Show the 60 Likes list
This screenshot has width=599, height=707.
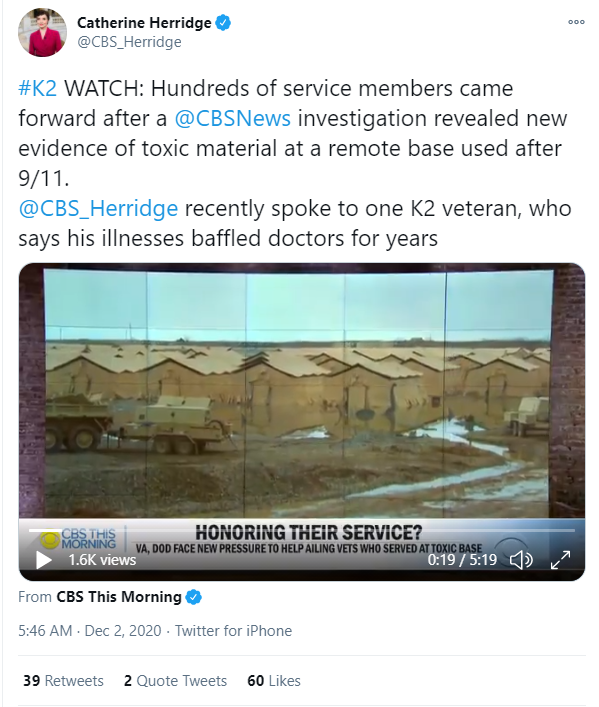[274, 680]
